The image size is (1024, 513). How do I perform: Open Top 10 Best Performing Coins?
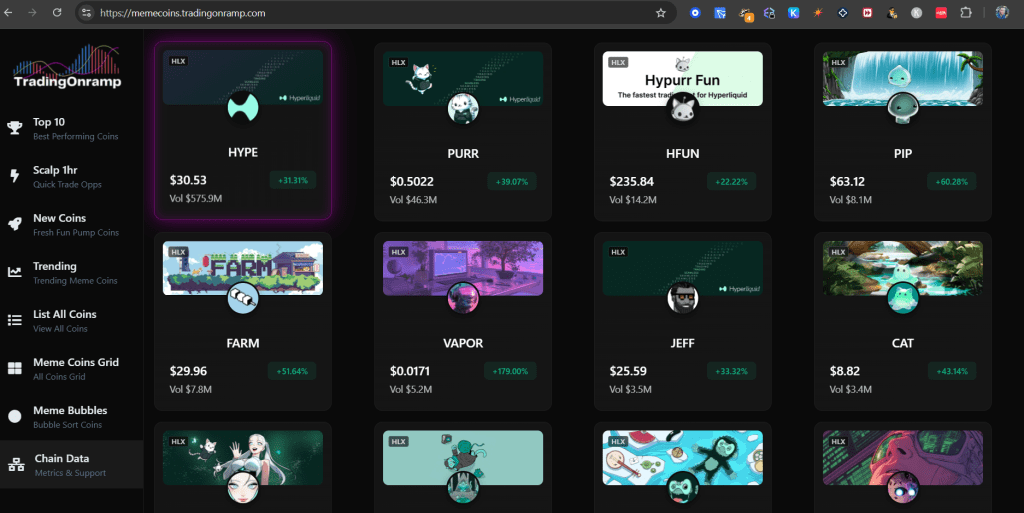point(72,129)
